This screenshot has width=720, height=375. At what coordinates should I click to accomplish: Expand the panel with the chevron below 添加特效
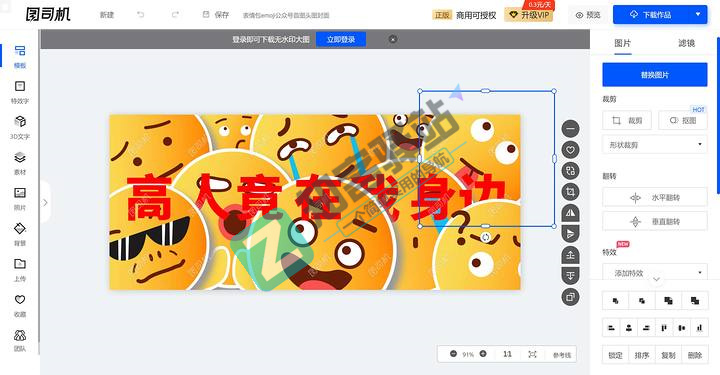pos(656,280)
